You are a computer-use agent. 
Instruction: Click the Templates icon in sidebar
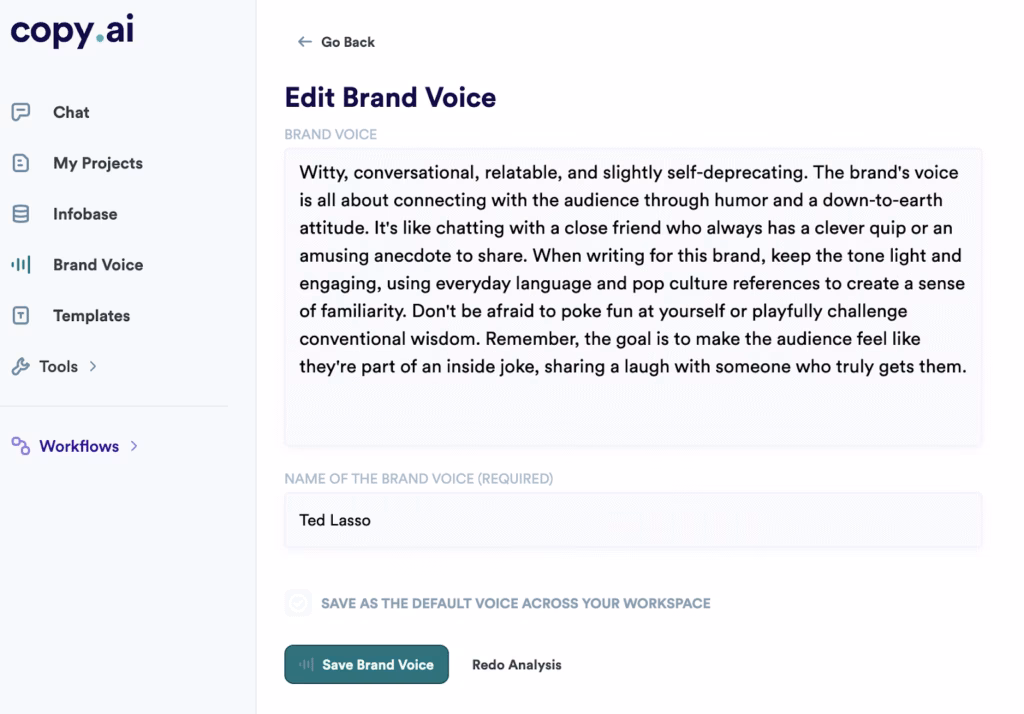click(20, 316)
